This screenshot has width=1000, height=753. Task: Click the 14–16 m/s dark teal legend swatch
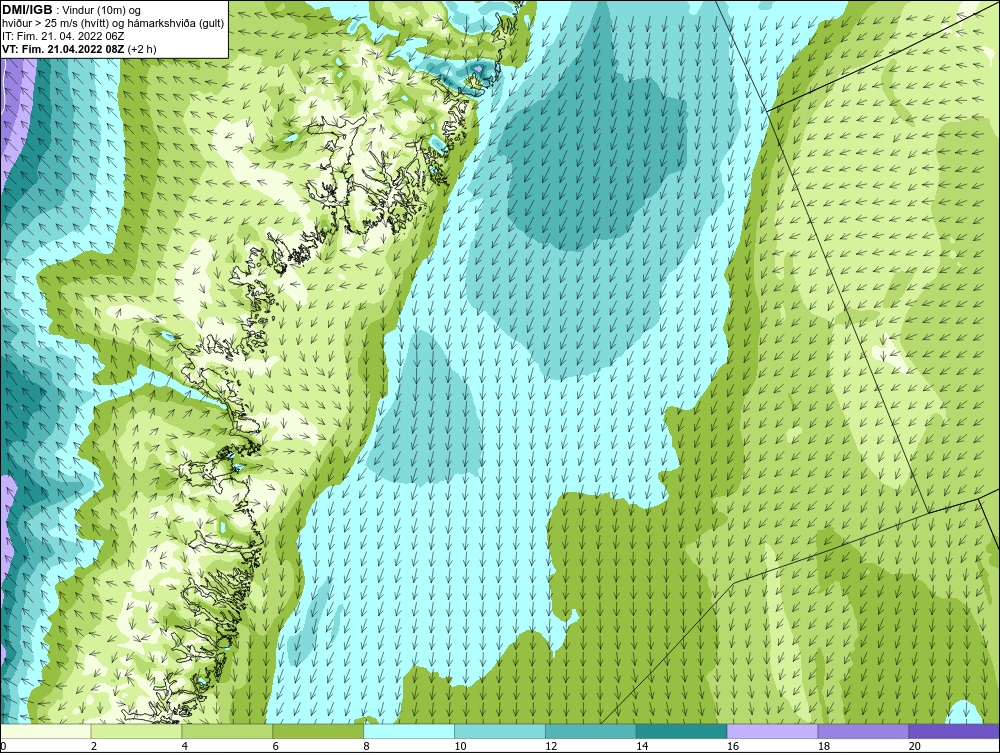pyautogui.click(x=682, y=731)
